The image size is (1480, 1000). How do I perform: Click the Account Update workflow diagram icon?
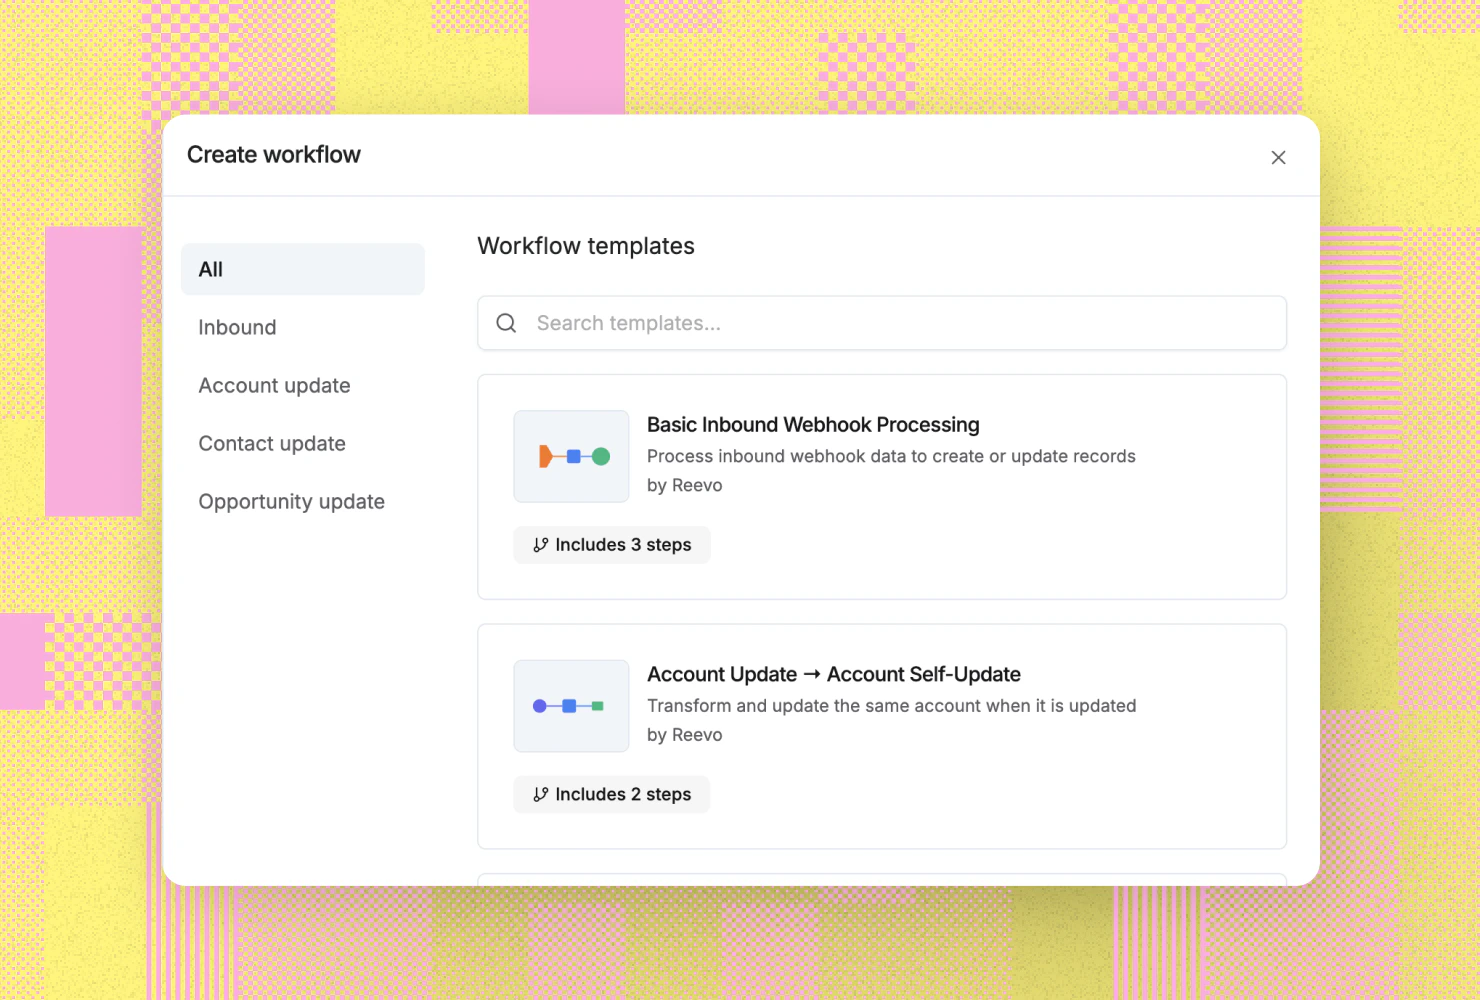[571, 706]
